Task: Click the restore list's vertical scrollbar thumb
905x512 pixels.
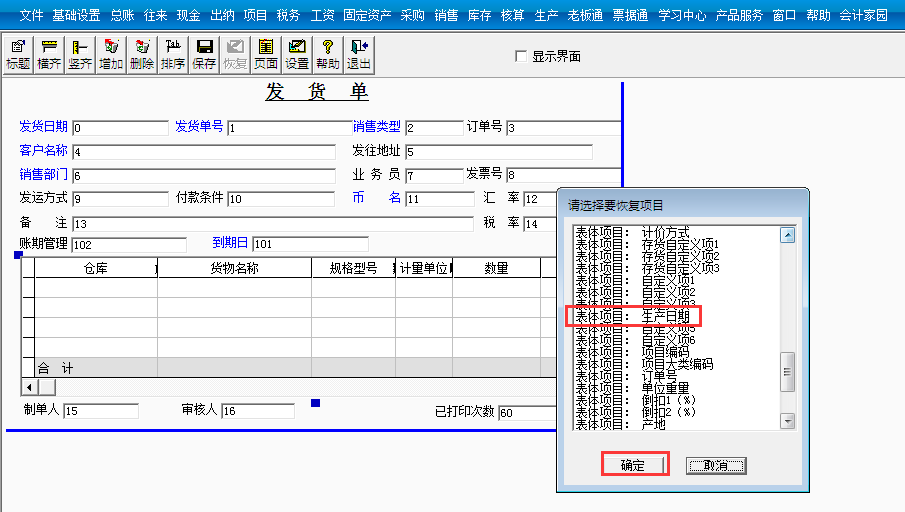Action: [x=787, y=371]
